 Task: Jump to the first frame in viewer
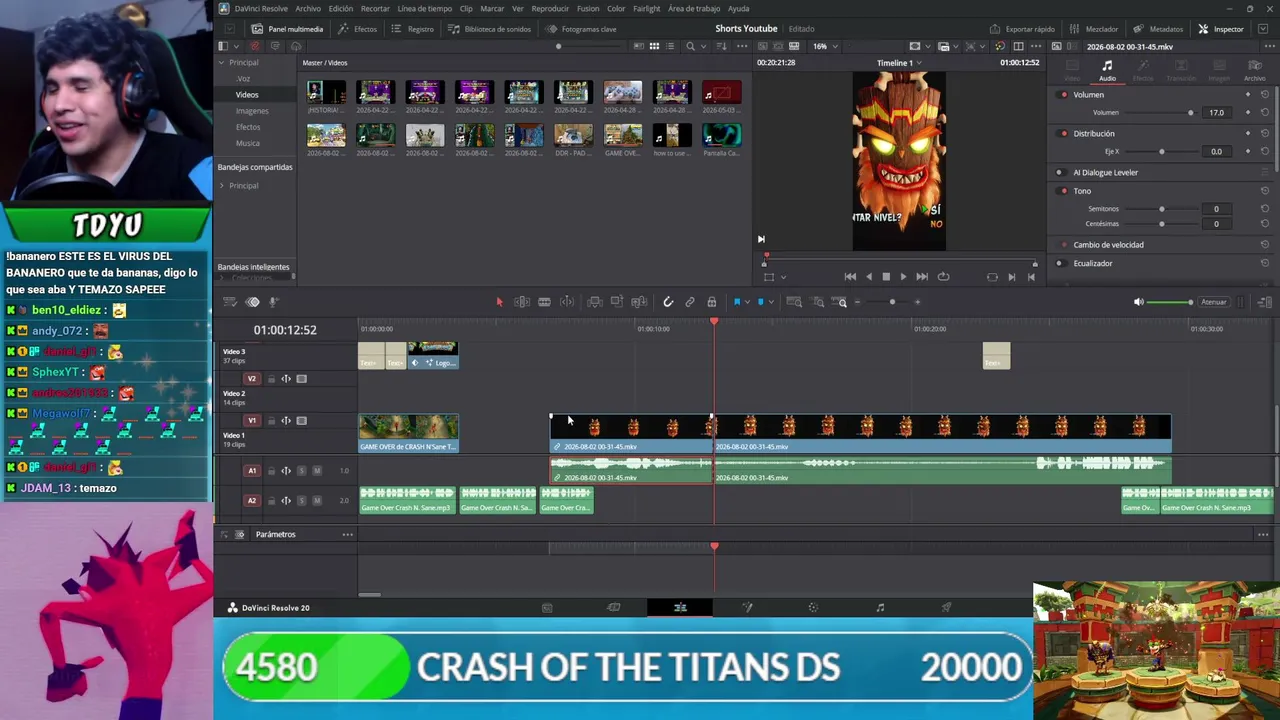pos(850,277)
